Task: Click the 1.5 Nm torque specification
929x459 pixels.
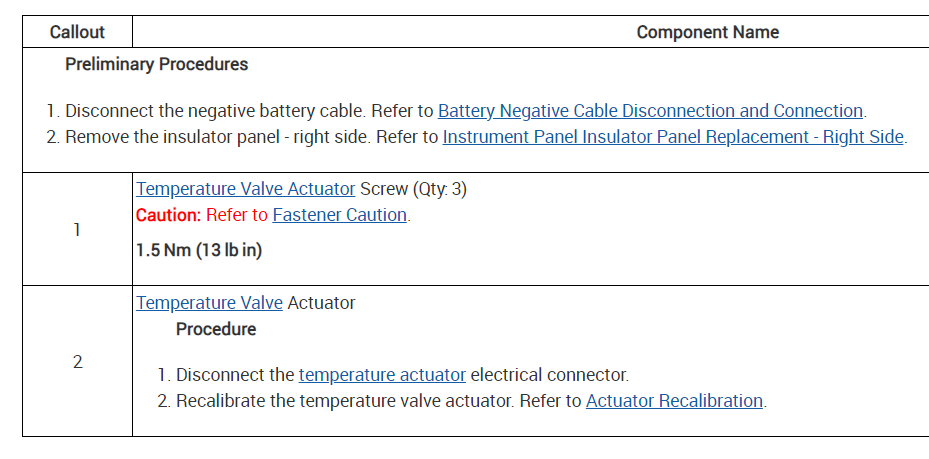Action: [x=199, y=250]
